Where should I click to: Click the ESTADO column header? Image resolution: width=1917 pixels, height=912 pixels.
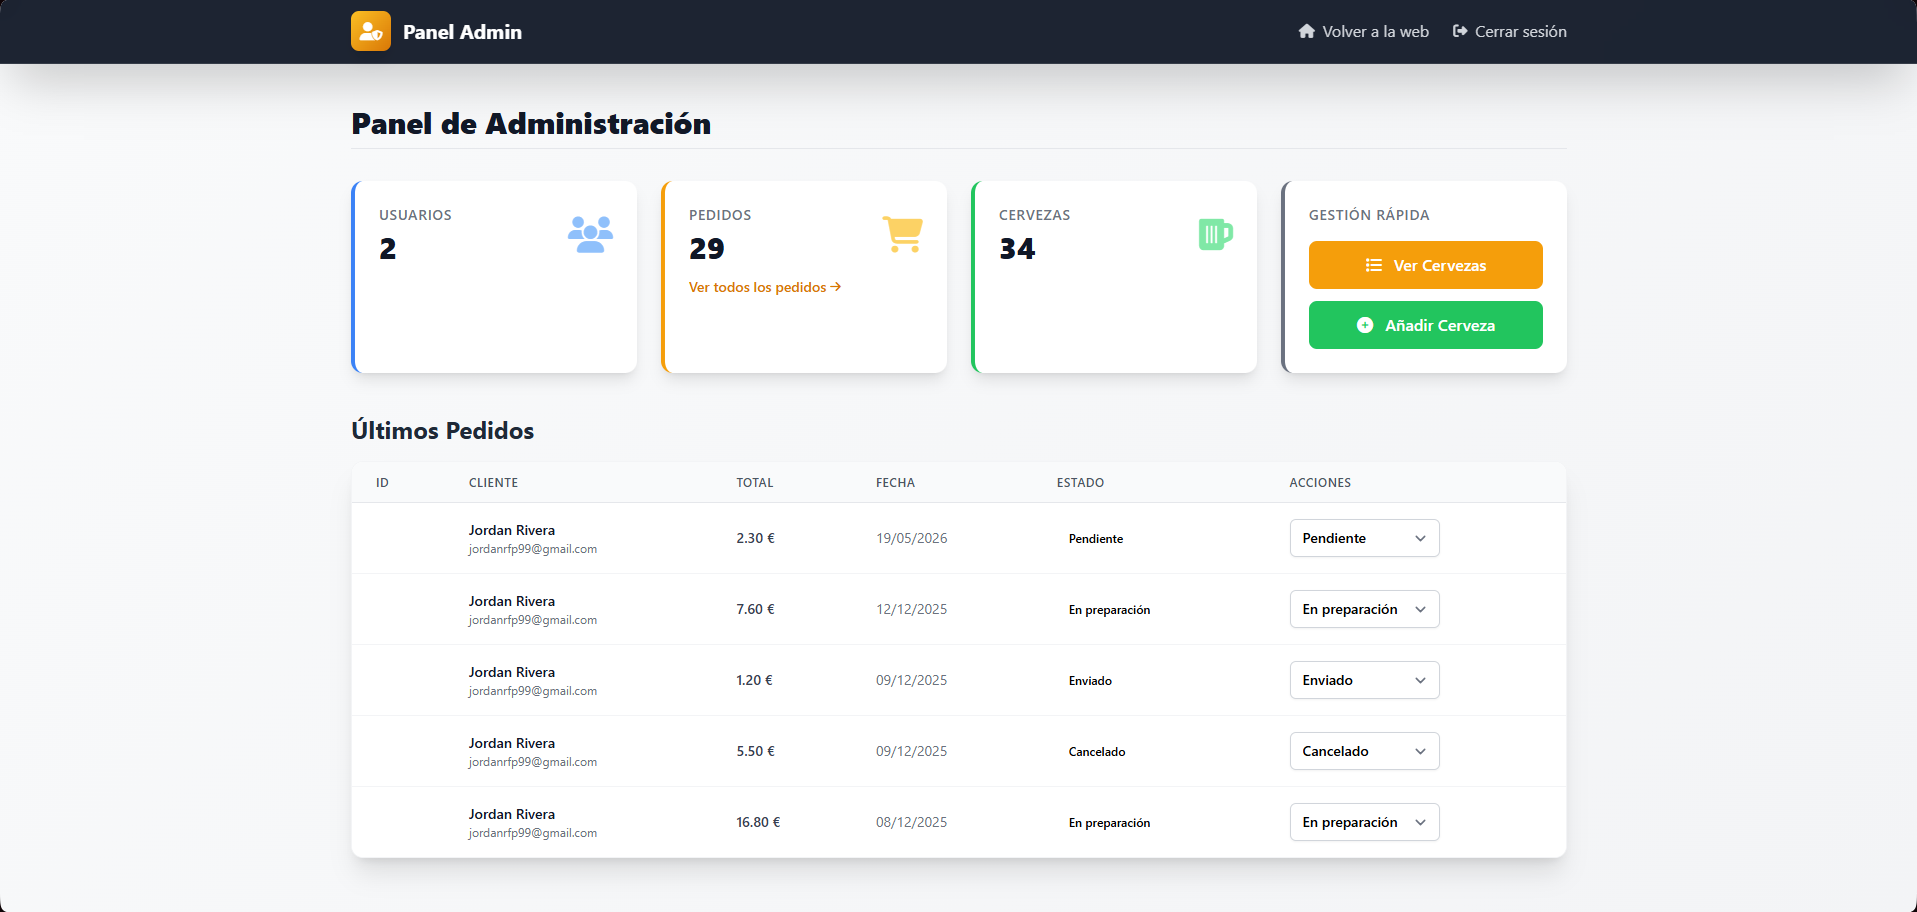[1080, 482]
